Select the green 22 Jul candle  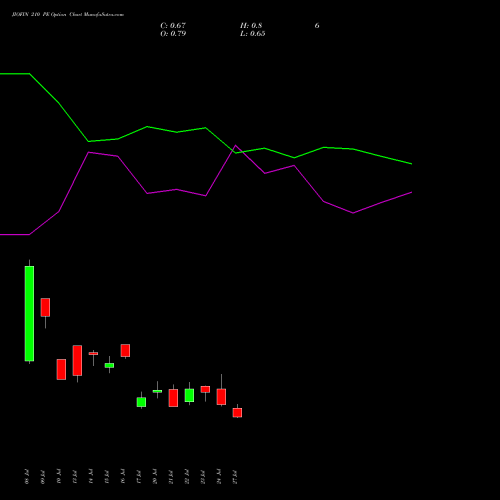[189, 395]
